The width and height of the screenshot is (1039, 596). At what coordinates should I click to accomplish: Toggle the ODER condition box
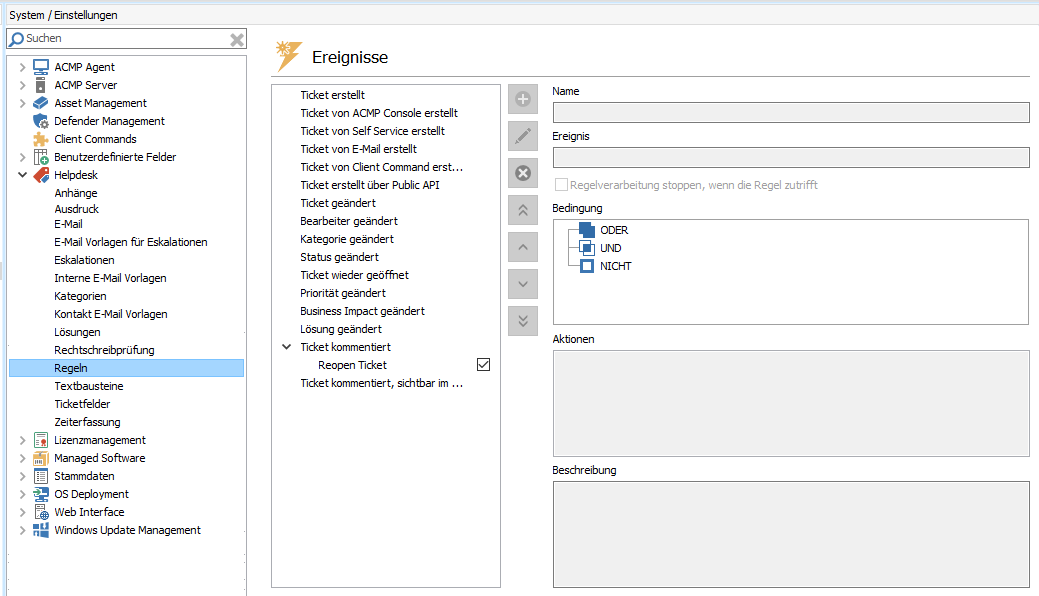coord(586,230)
